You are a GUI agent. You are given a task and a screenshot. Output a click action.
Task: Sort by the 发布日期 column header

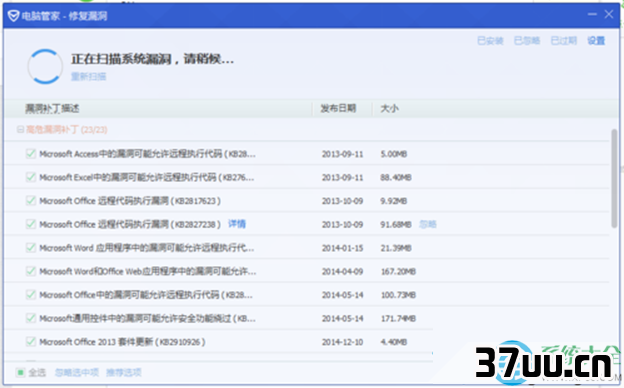point(338,108)
